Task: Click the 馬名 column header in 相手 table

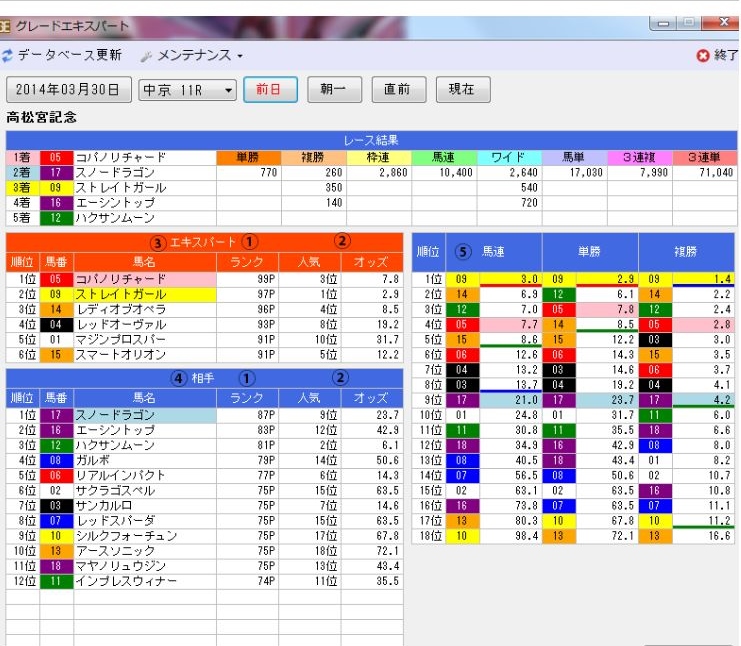Action: pos(145,398)
